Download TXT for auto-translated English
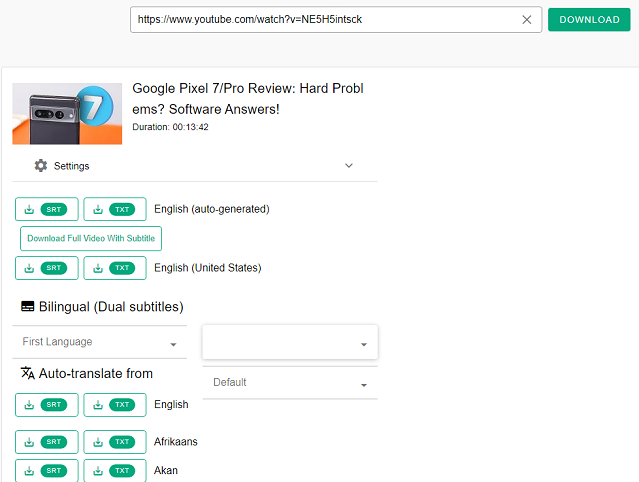Viewport: 639px width, 482px height. click(115, 405)
